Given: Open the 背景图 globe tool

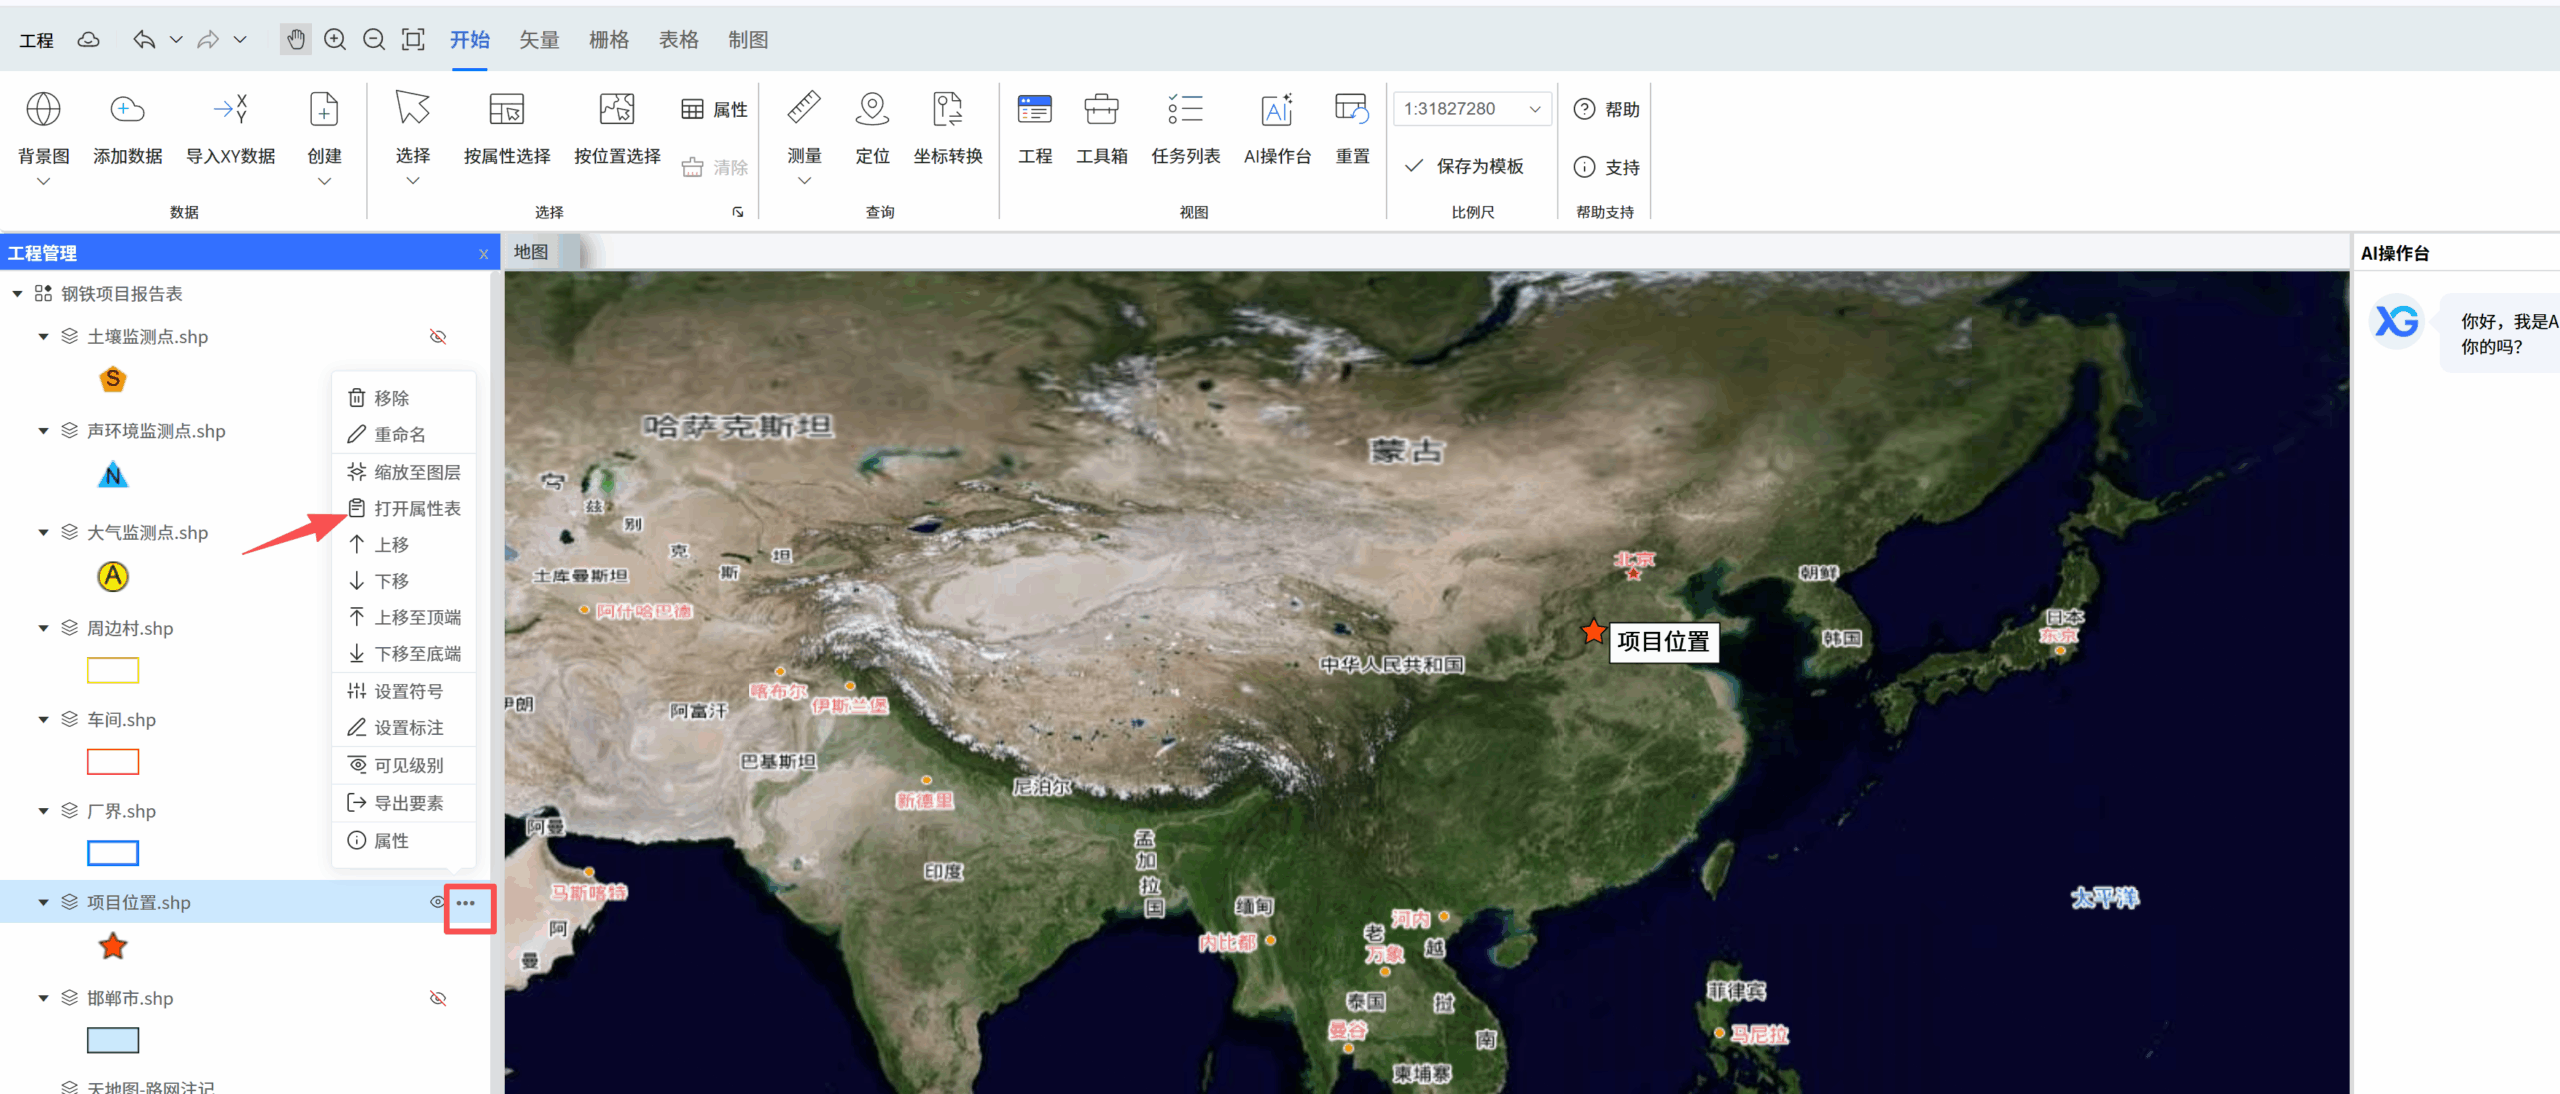Looking at the screenshot, I should tap(43, 110).
